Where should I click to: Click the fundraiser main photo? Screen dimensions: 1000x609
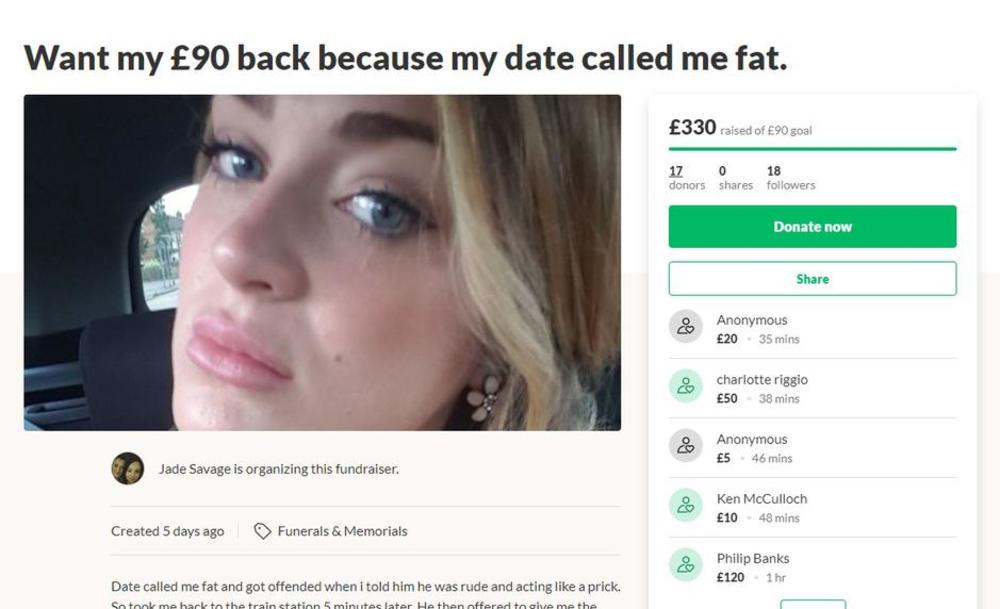point(322,263)
